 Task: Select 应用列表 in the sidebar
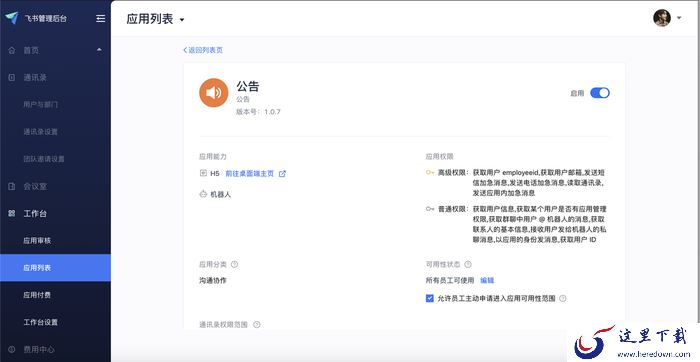pos(55,268)
